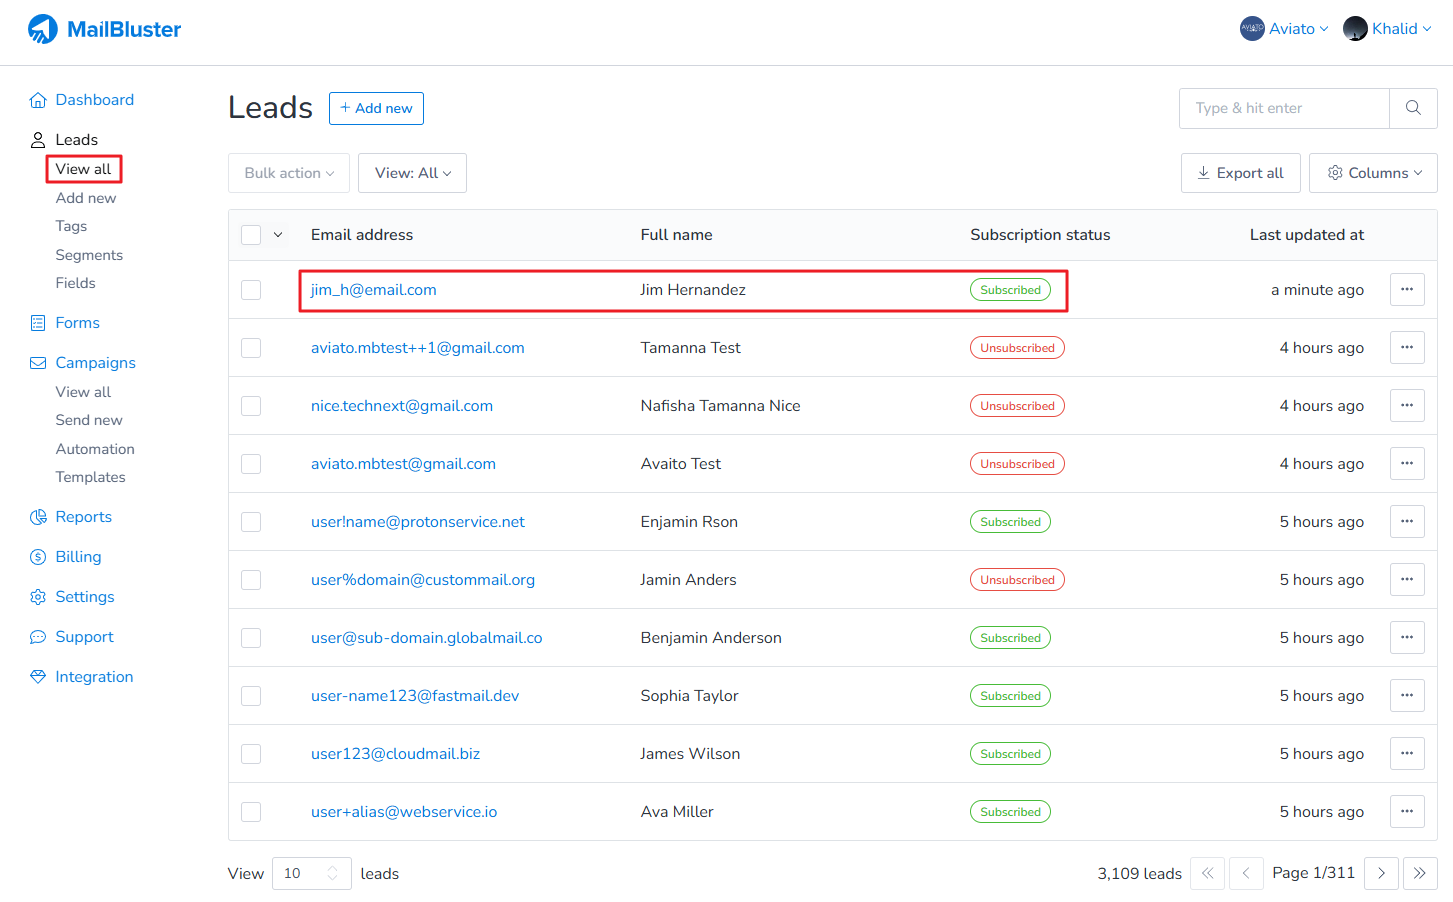Jump to last page double-arrow
The image size is (1453, 902).
(x=1420, y=873)
